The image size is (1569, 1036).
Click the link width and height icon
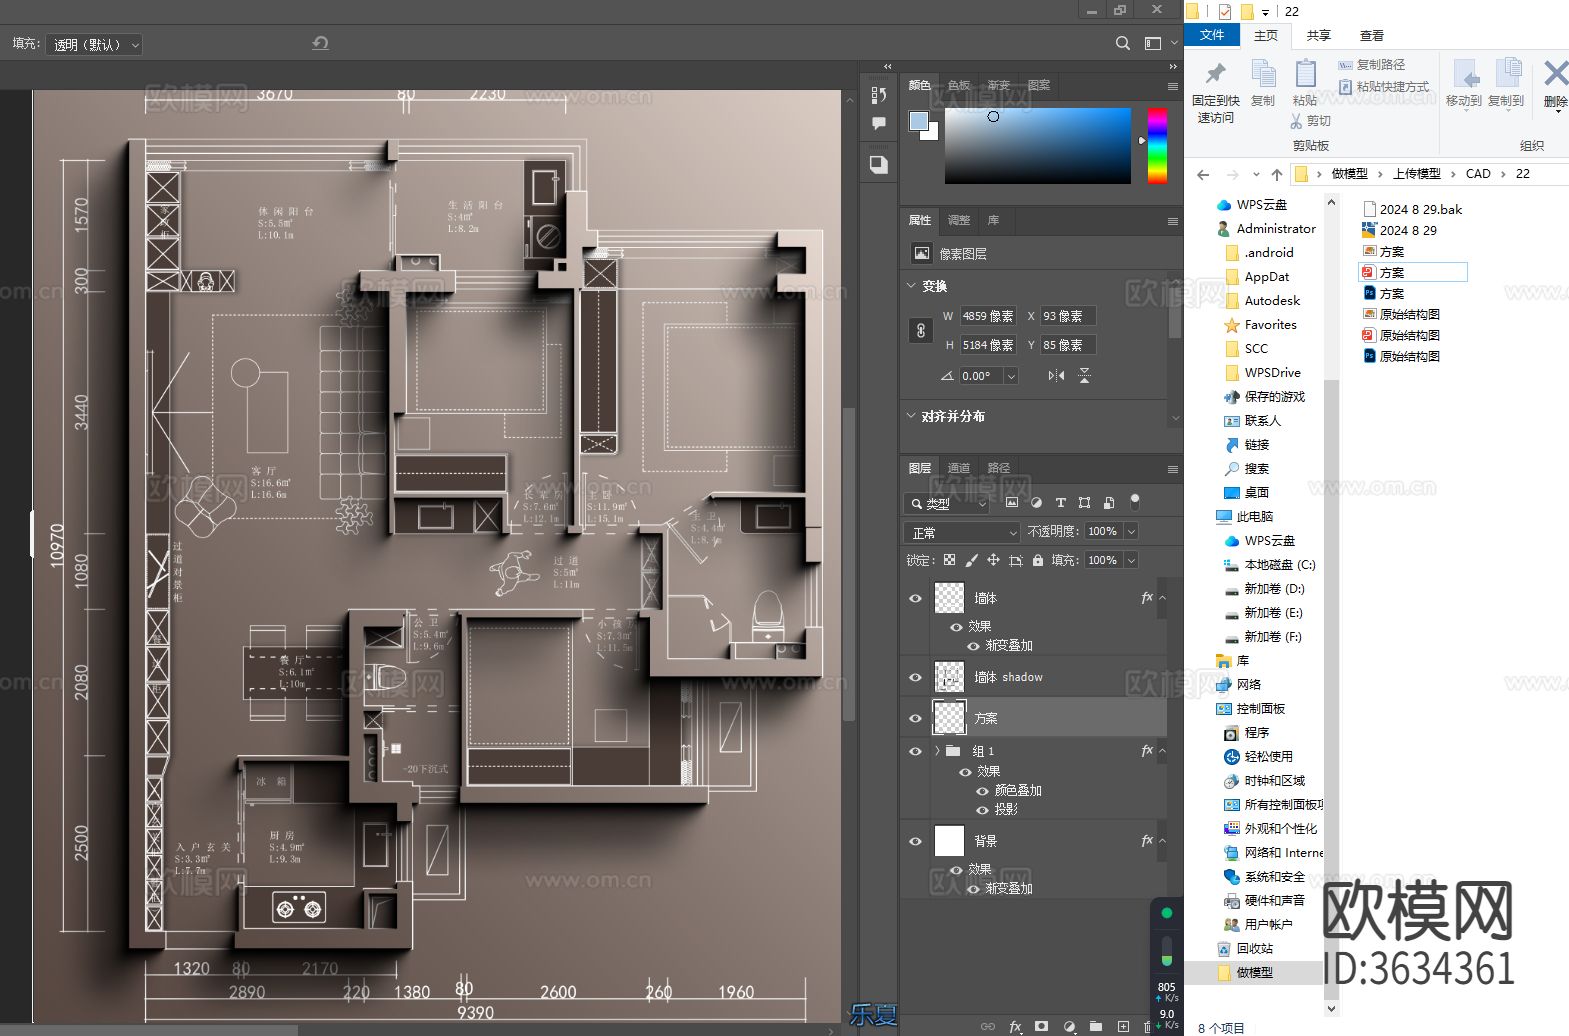point(921,330)
